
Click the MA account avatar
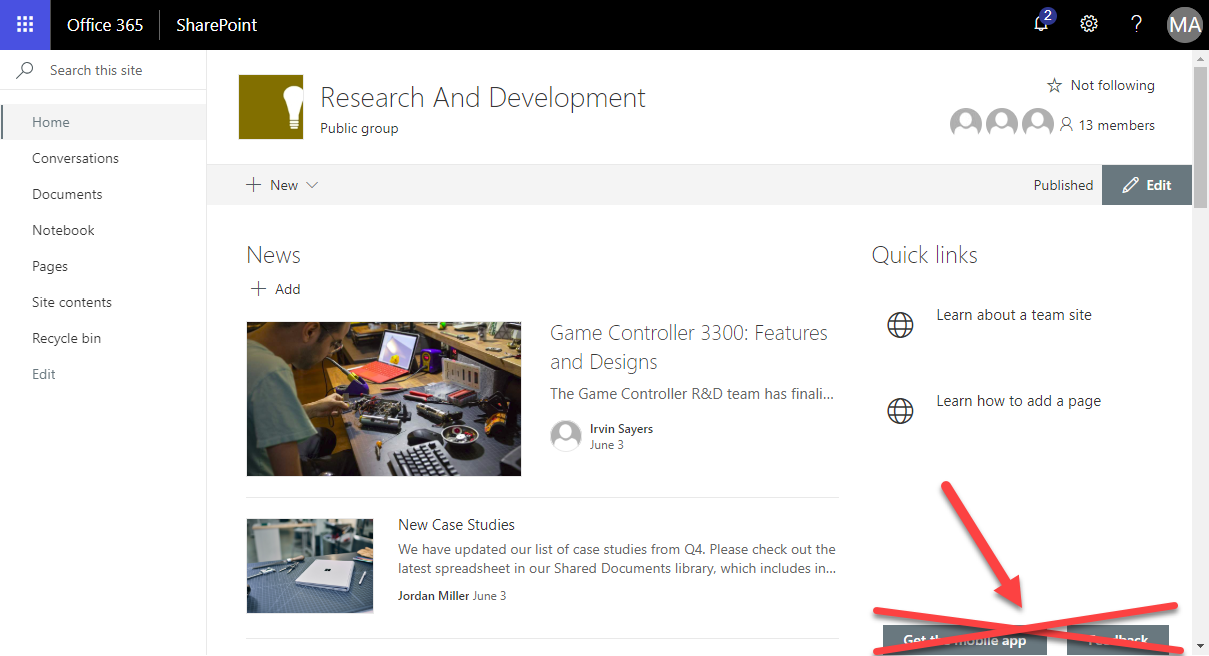coord(1184,24)
